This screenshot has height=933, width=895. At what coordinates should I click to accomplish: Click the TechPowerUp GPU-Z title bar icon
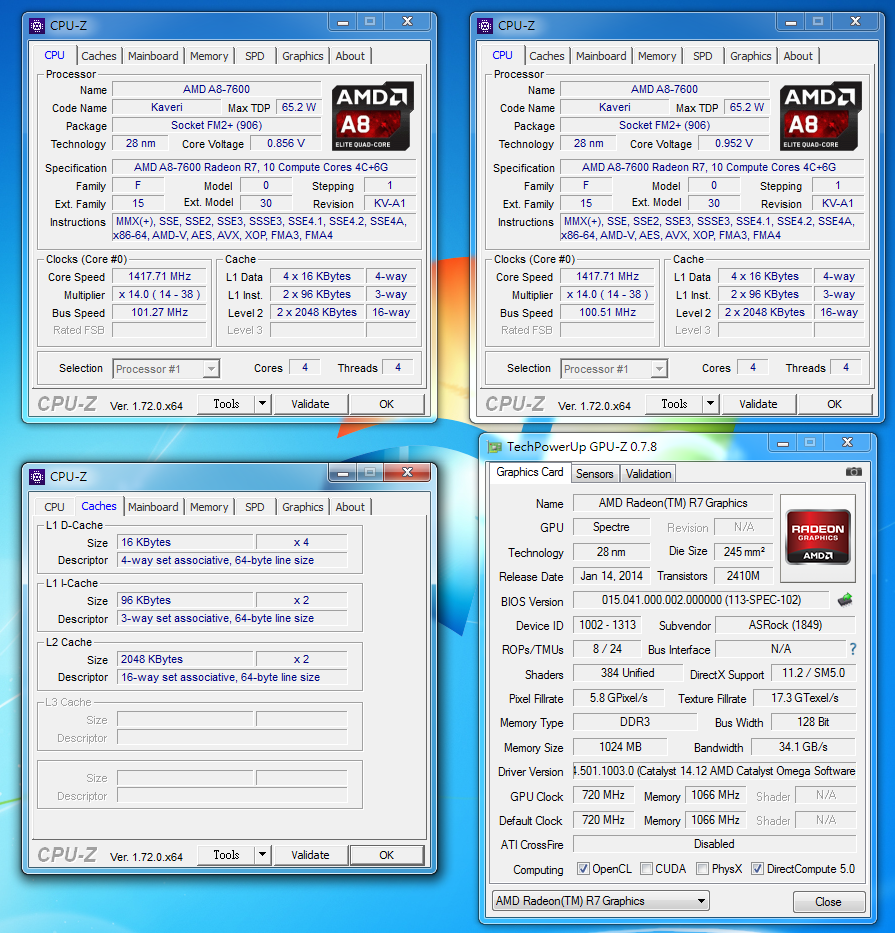coord(495,447)
